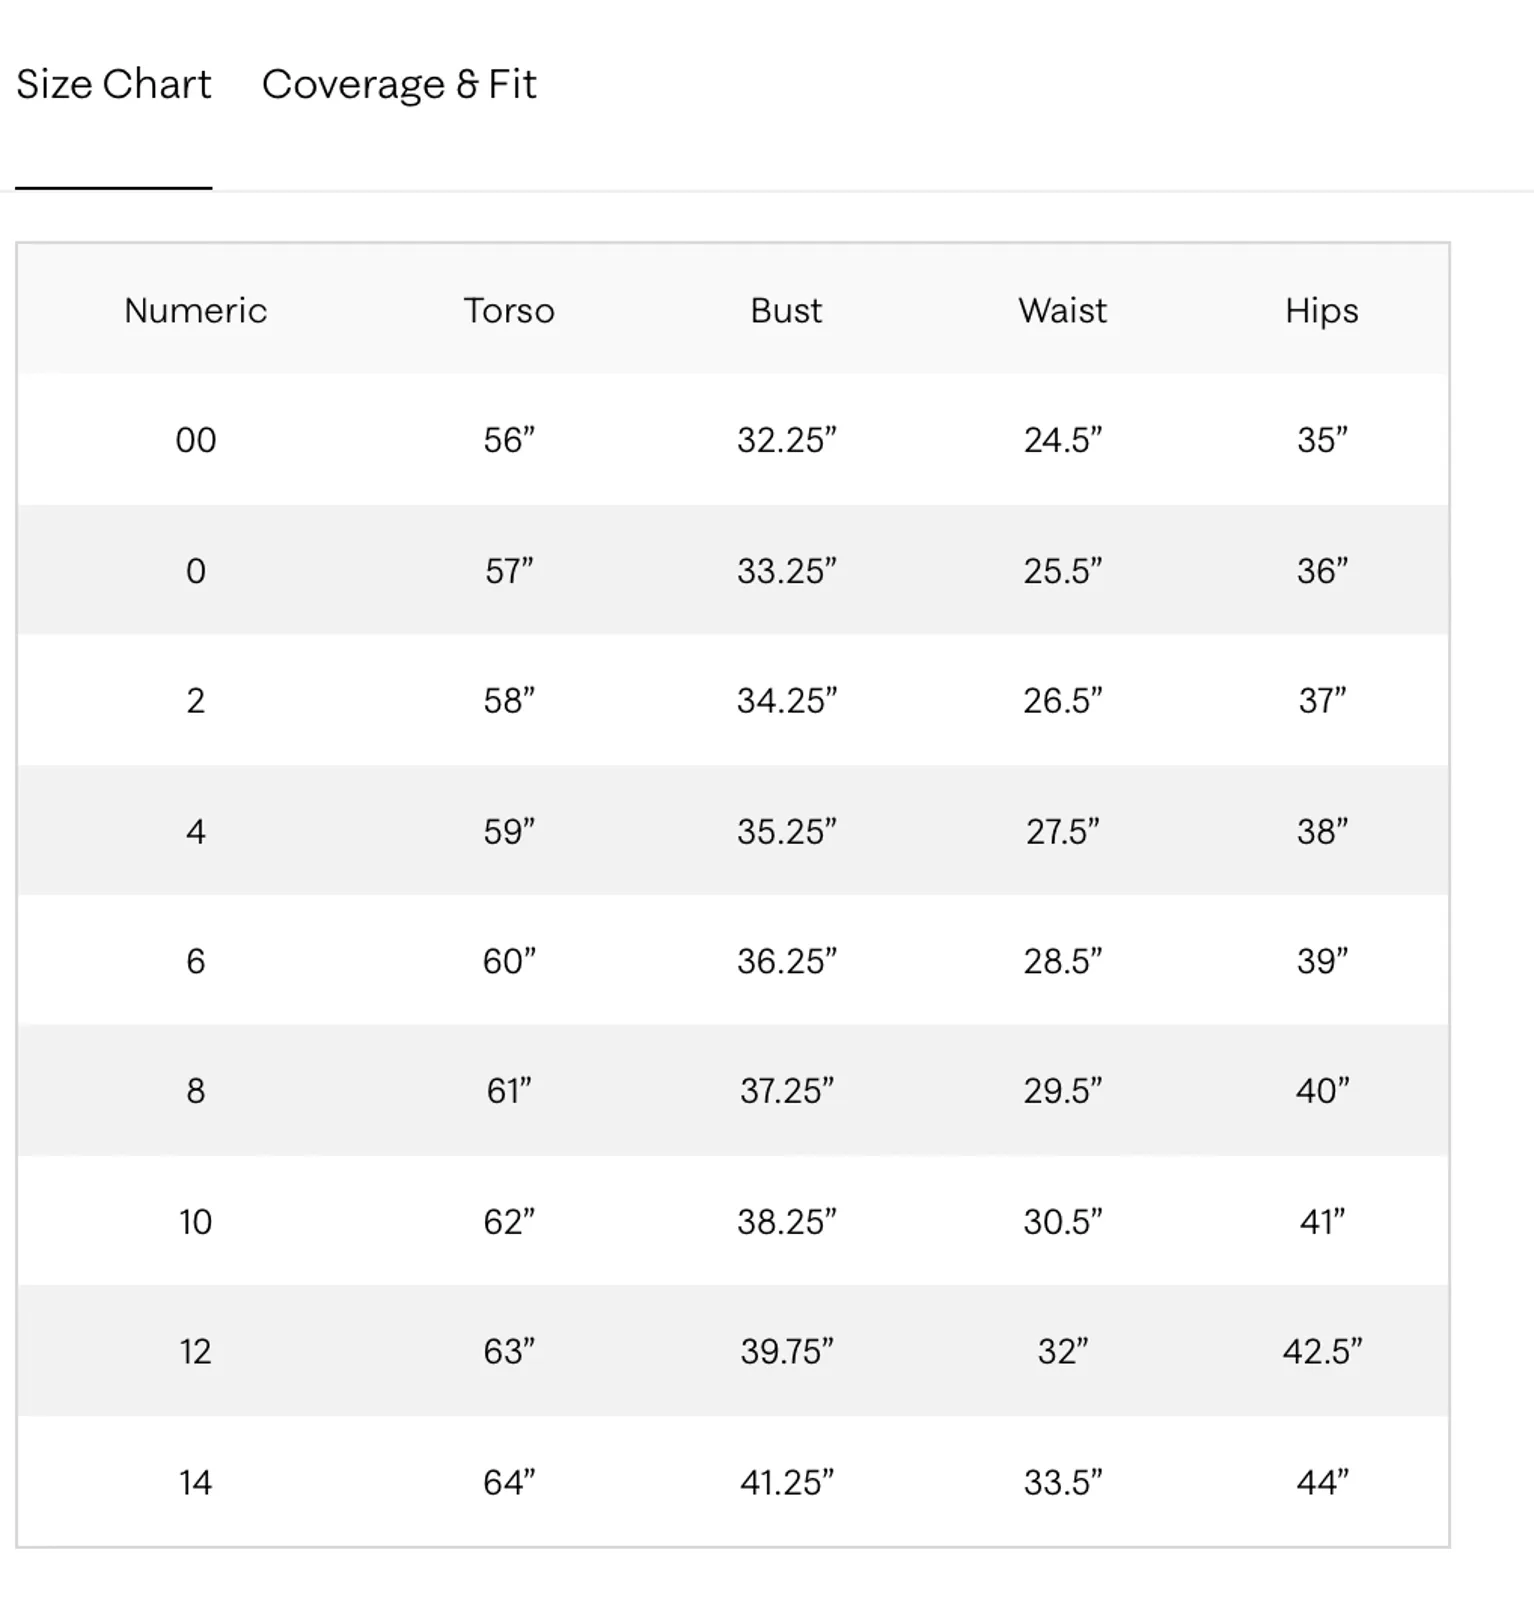Open the Coverage & Fit tab
This screenshot has height=1600, width=1534.
[x=399, y=85]
